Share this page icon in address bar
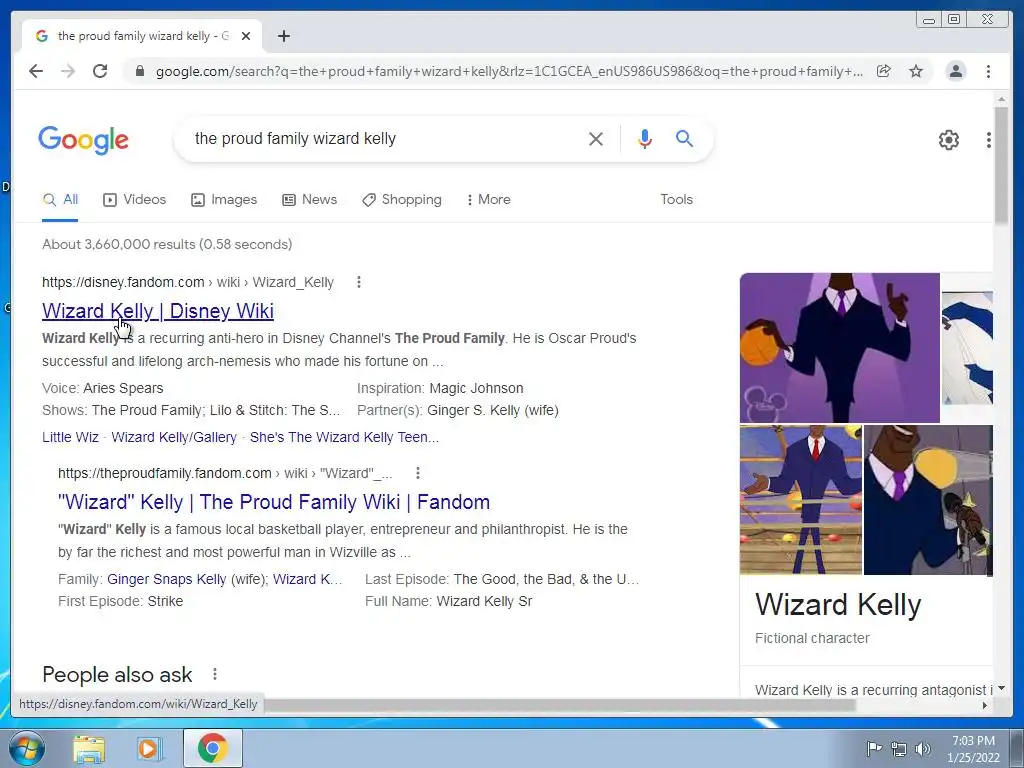The width and height of the screenshot is (1024, 768). (x=884, y=71)
